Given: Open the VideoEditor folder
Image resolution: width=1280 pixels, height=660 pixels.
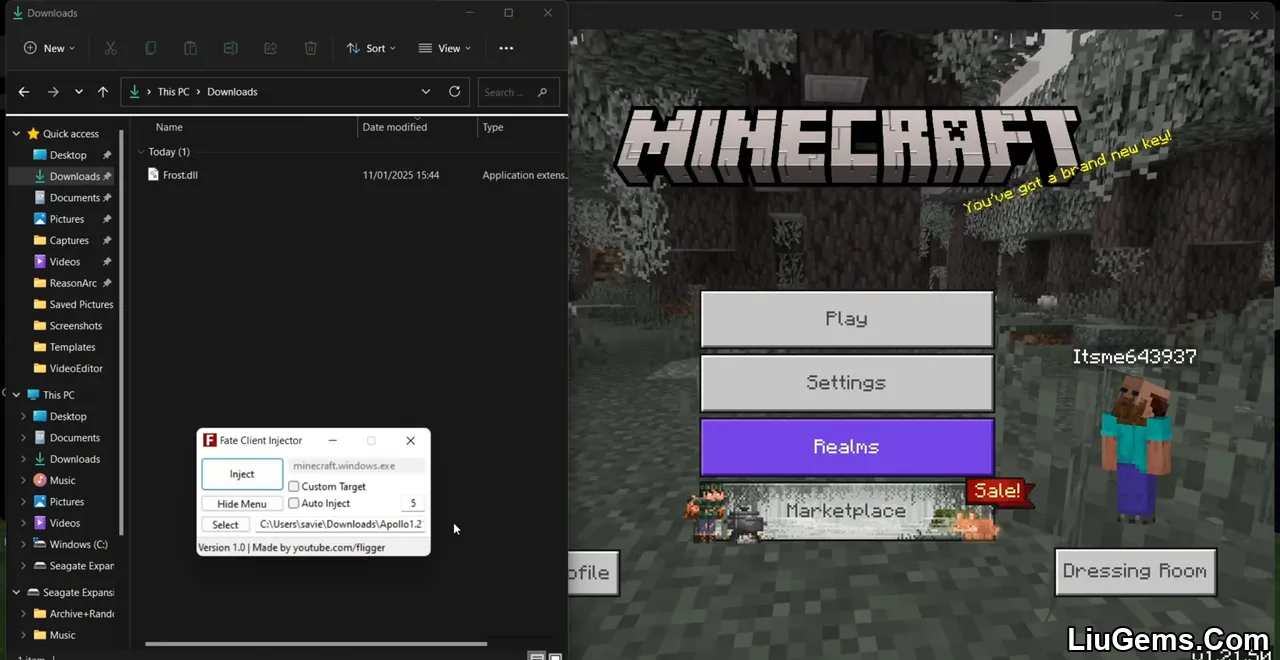Looking at the screenshot, I should coord(75,368).
